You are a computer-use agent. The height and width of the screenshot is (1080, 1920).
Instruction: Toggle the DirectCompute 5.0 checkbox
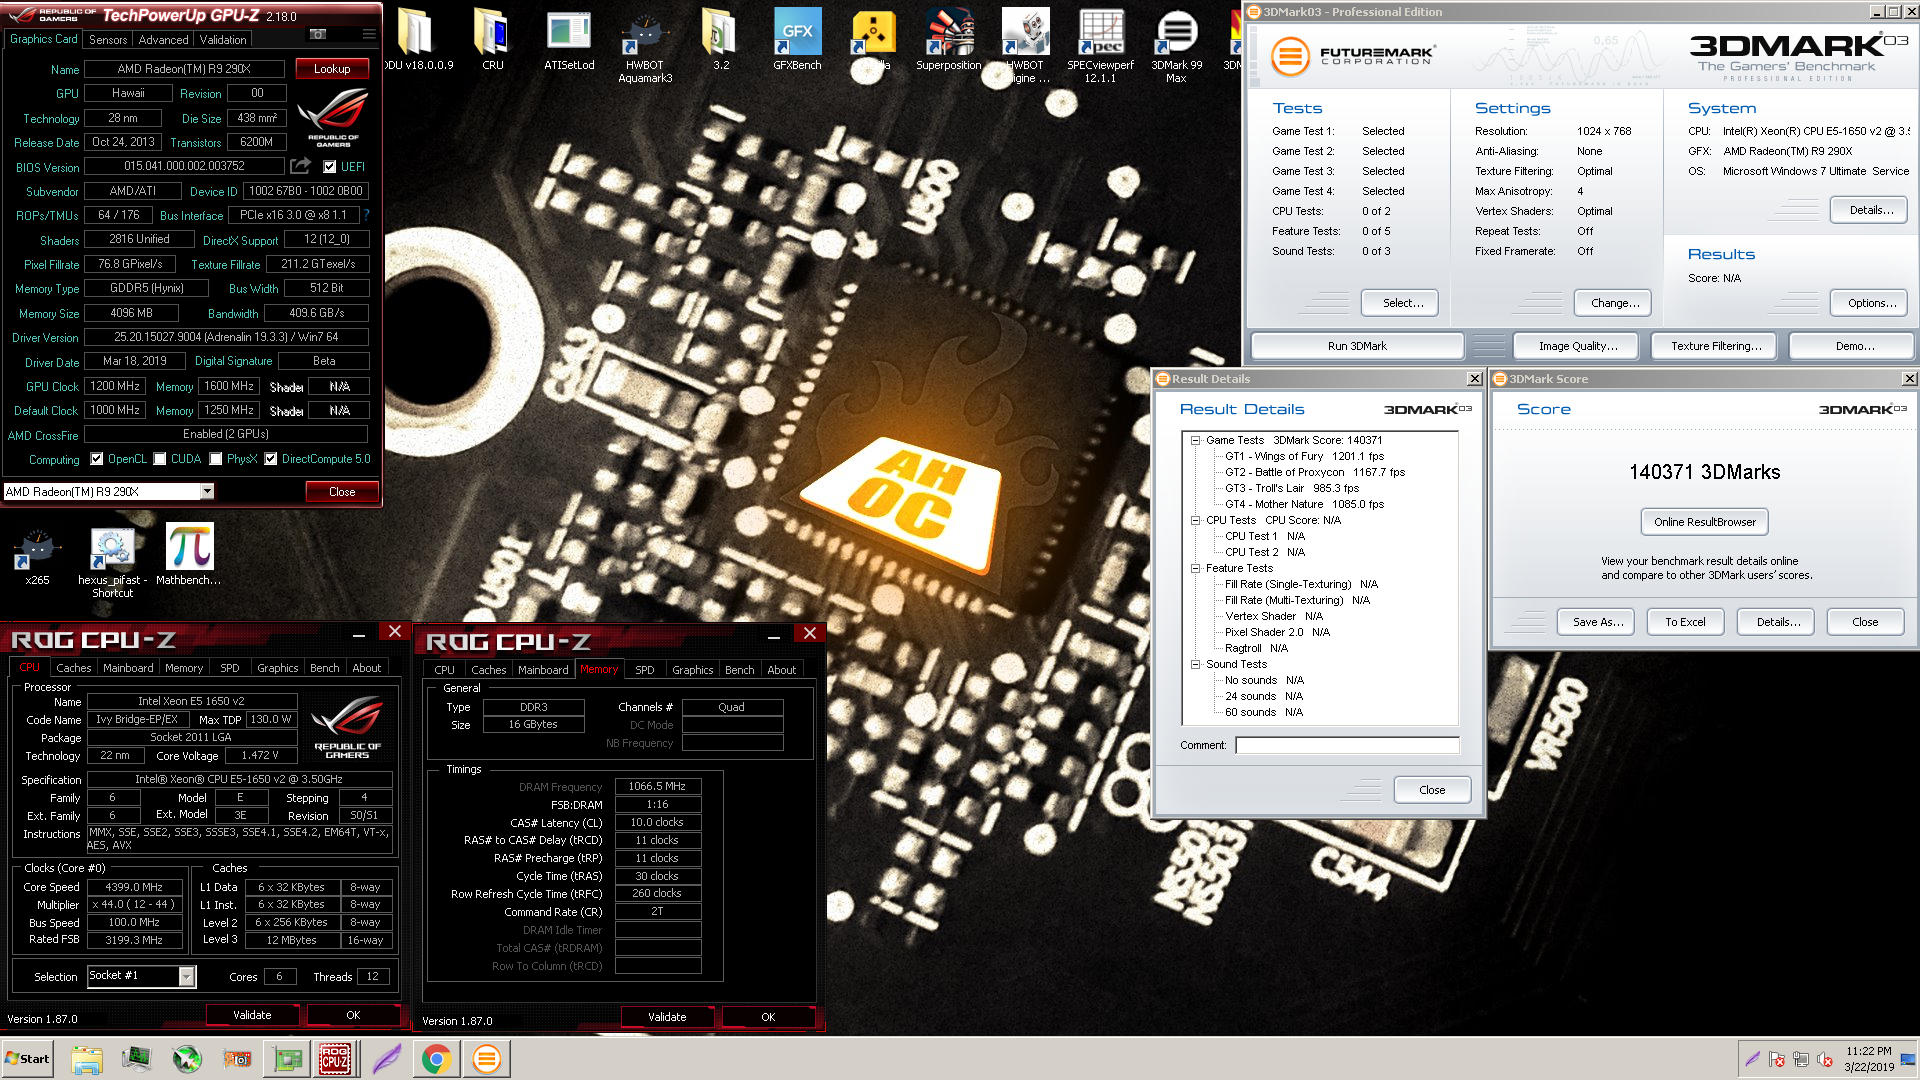[x=270, y=459]
